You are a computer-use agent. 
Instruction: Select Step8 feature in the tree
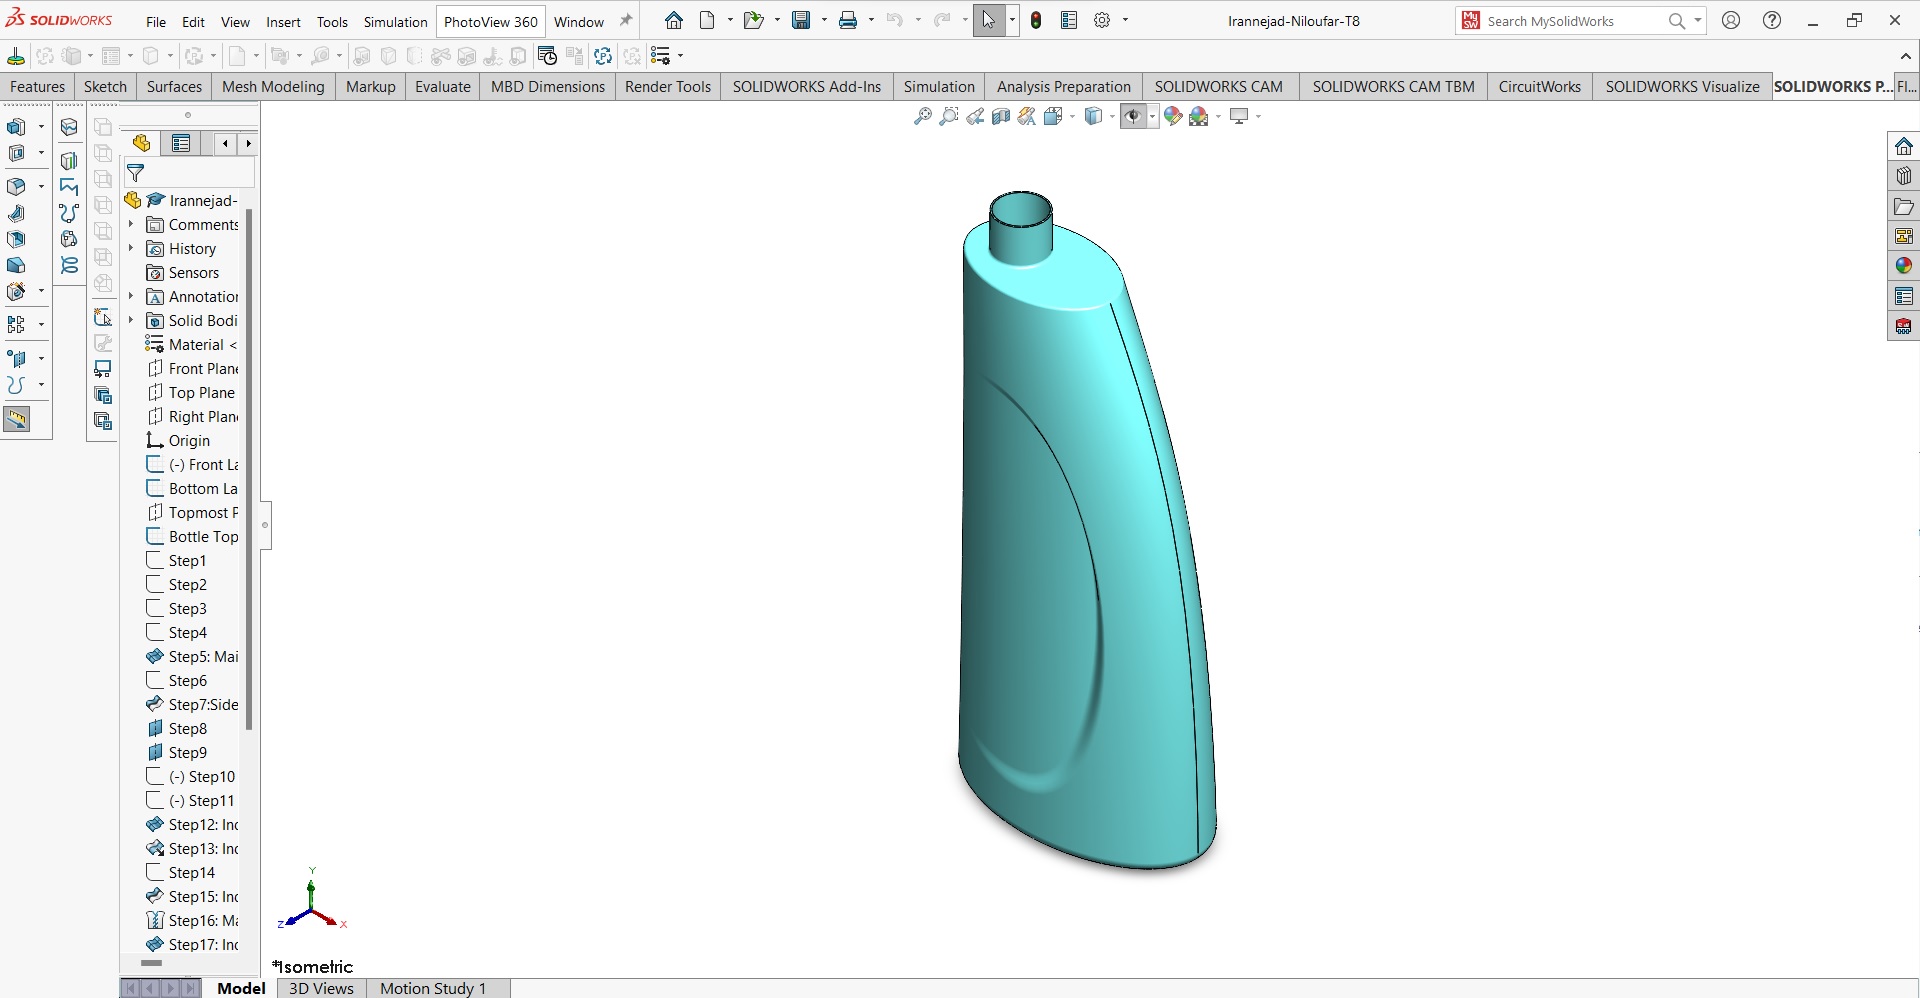coord(187,729)
